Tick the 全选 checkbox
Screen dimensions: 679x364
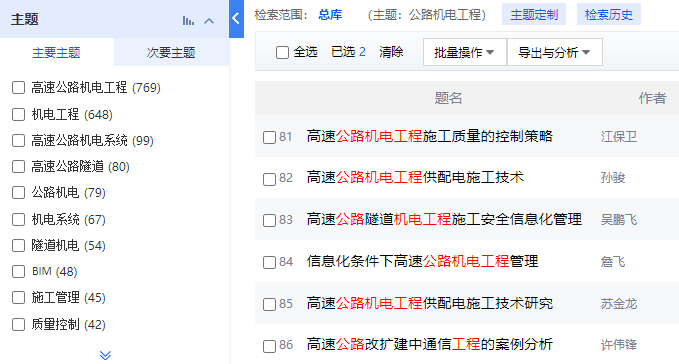pyautogui.click(x=282, y=52)
